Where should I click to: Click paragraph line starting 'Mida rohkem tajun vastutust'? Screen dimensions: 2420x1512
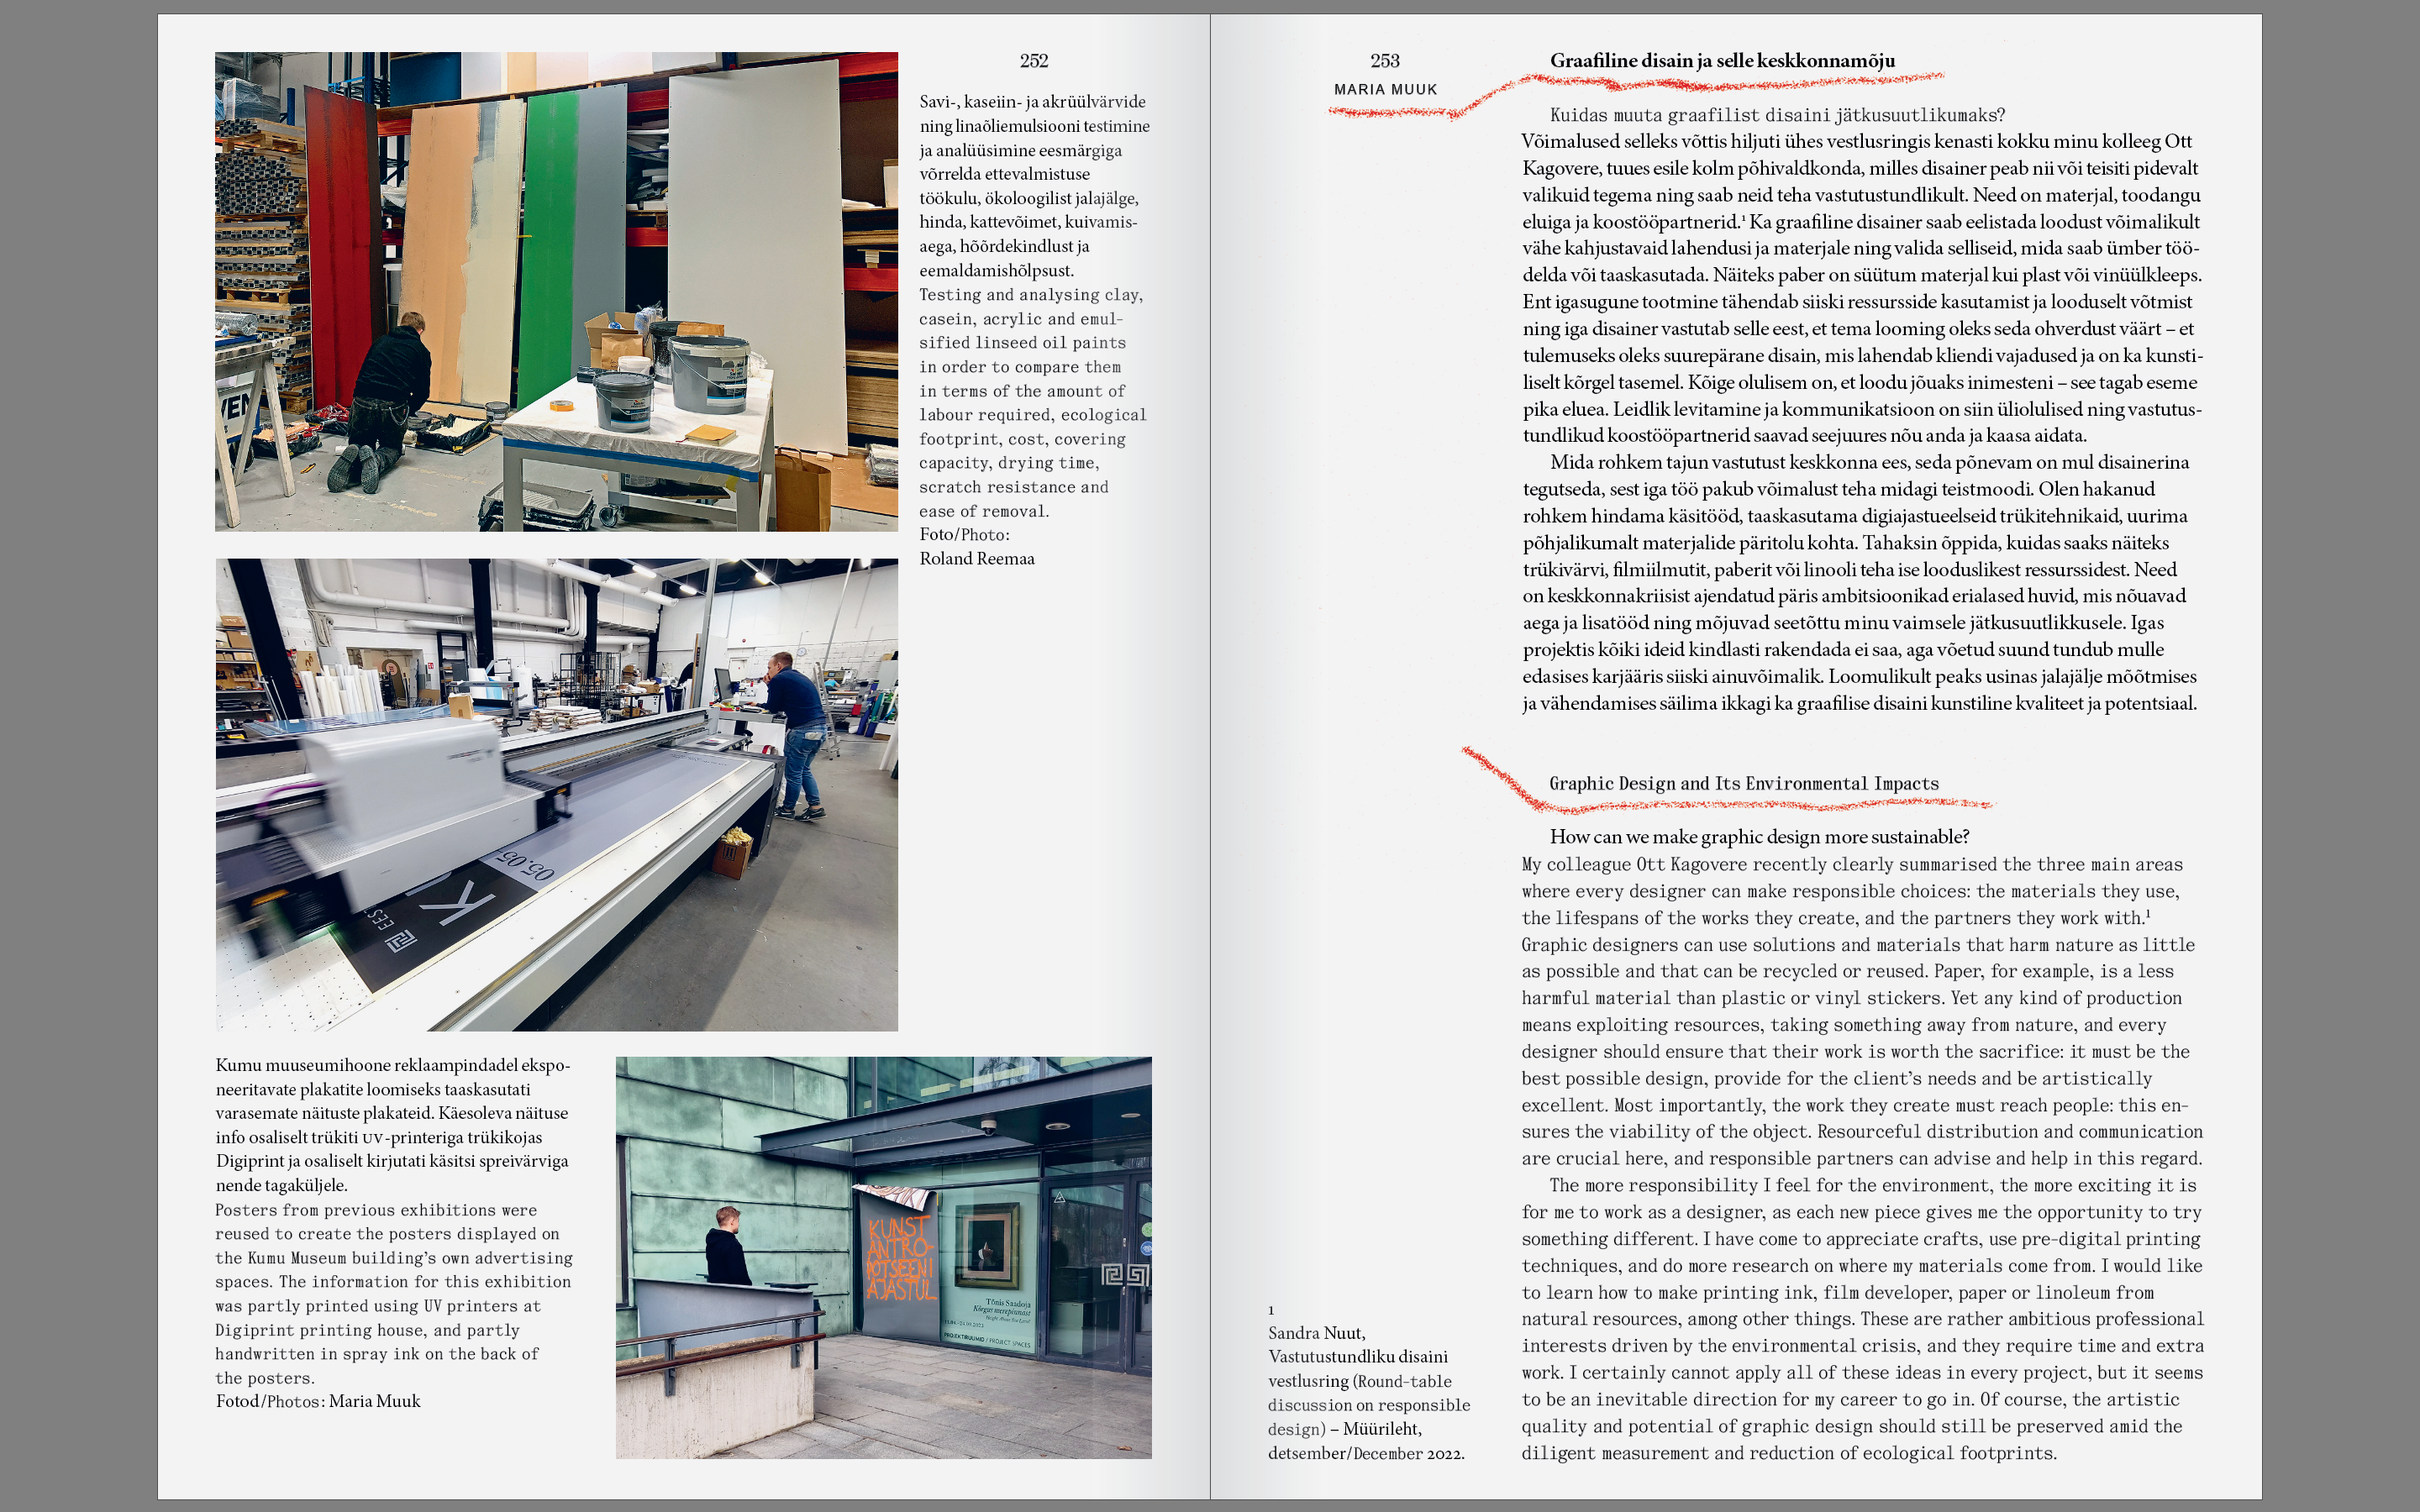[x=1869, y=462]
